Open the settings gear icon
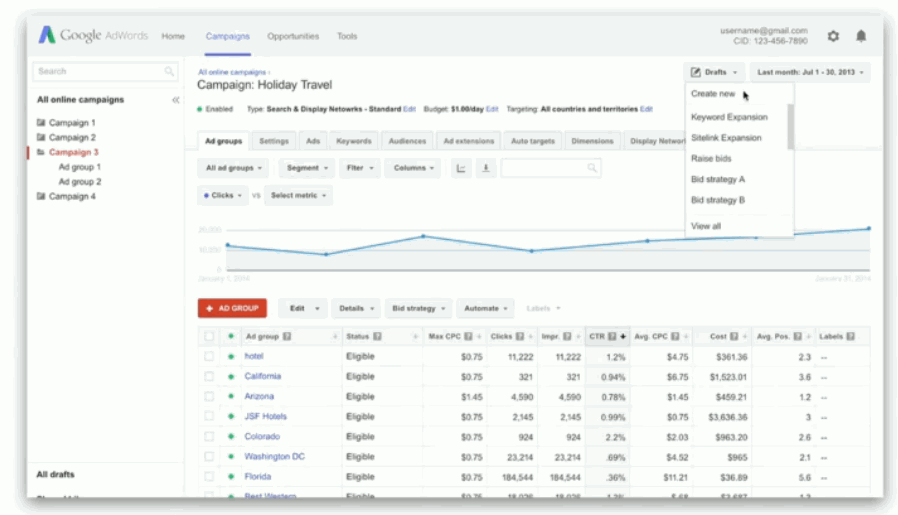Viewport: 898px width, 515px height. click(833, 36)
